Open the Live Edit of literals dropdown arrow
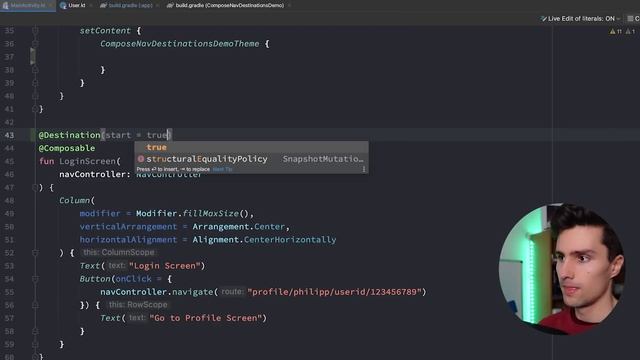 [618, 19]
